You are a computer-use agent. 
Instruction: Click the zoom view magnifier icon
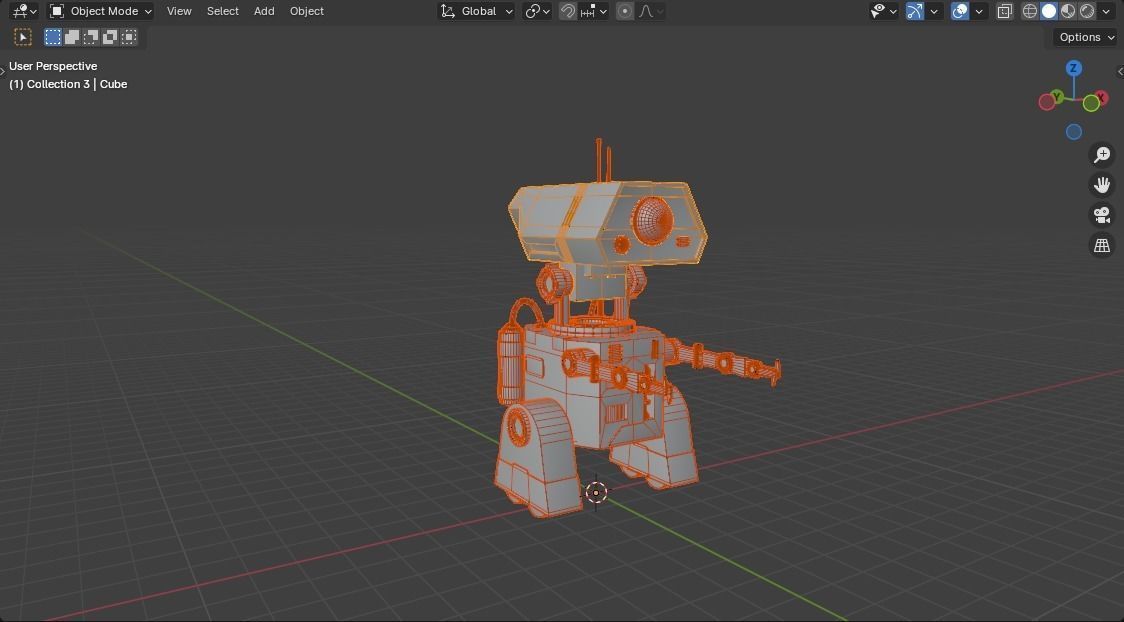(x=1102, y=154)
